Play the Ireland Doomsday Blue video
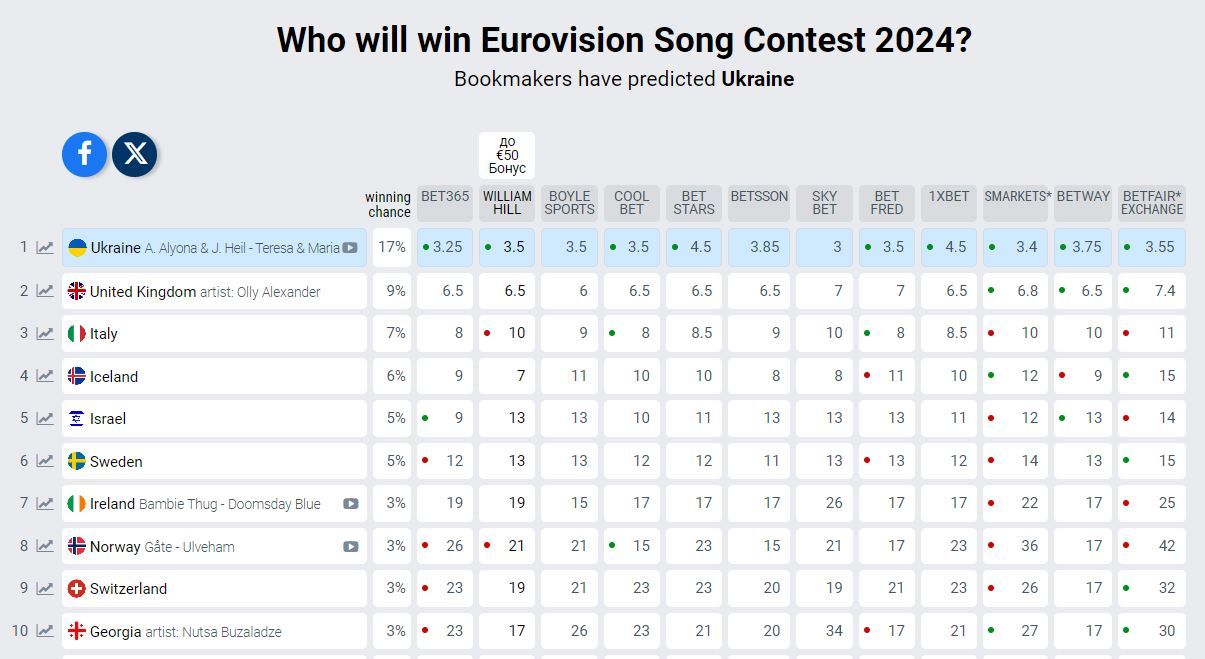 [x=351, y=504]
